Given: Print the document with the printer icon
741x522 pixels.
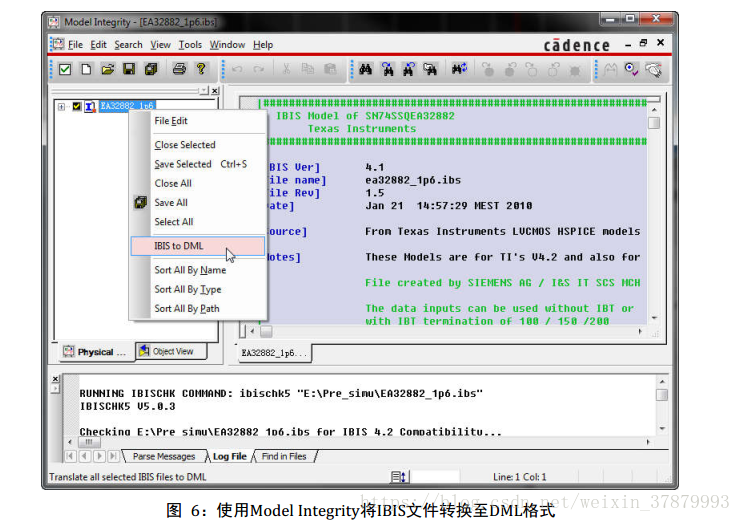Looking at the screenshot, I should tap(179, 69).
